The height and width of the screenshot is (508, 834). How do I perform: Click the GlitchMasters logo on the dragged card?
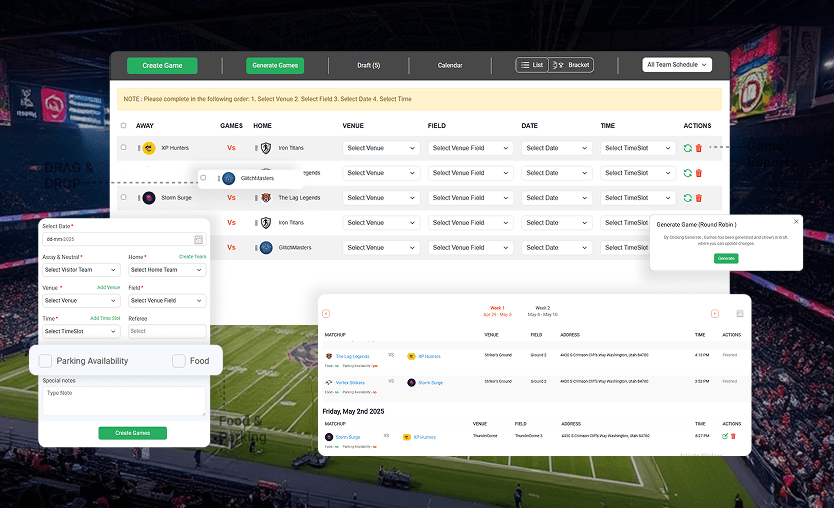coord(229,178)
